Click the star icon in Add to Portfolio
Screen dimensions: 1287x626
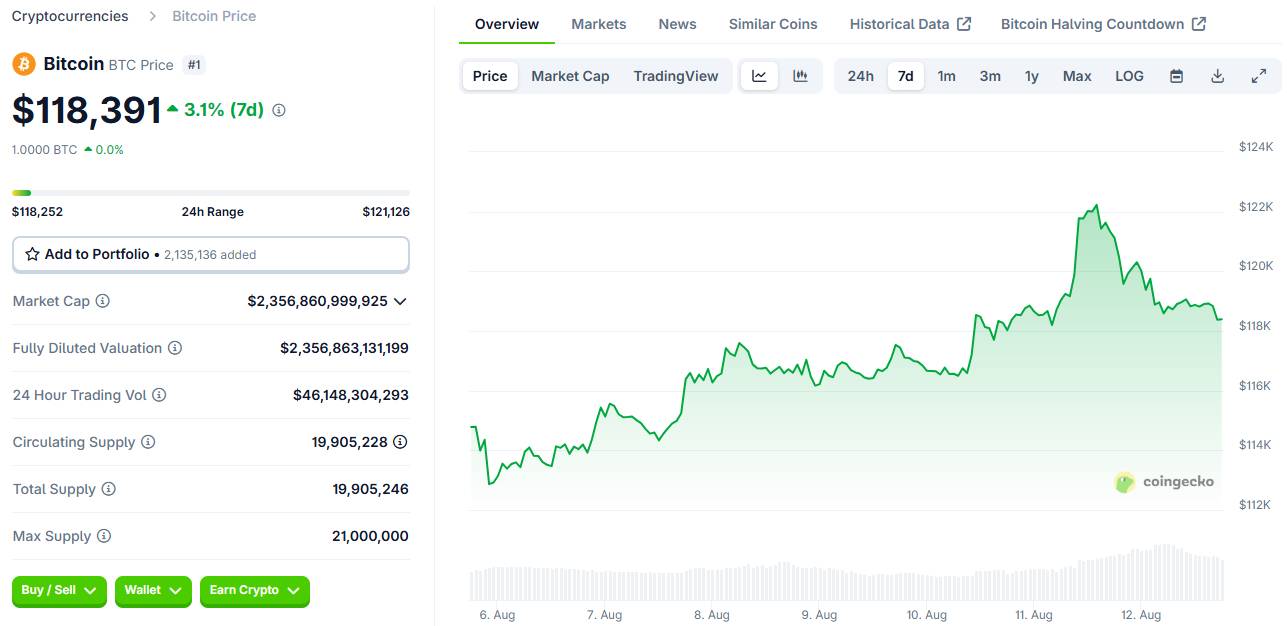point(33,254)
